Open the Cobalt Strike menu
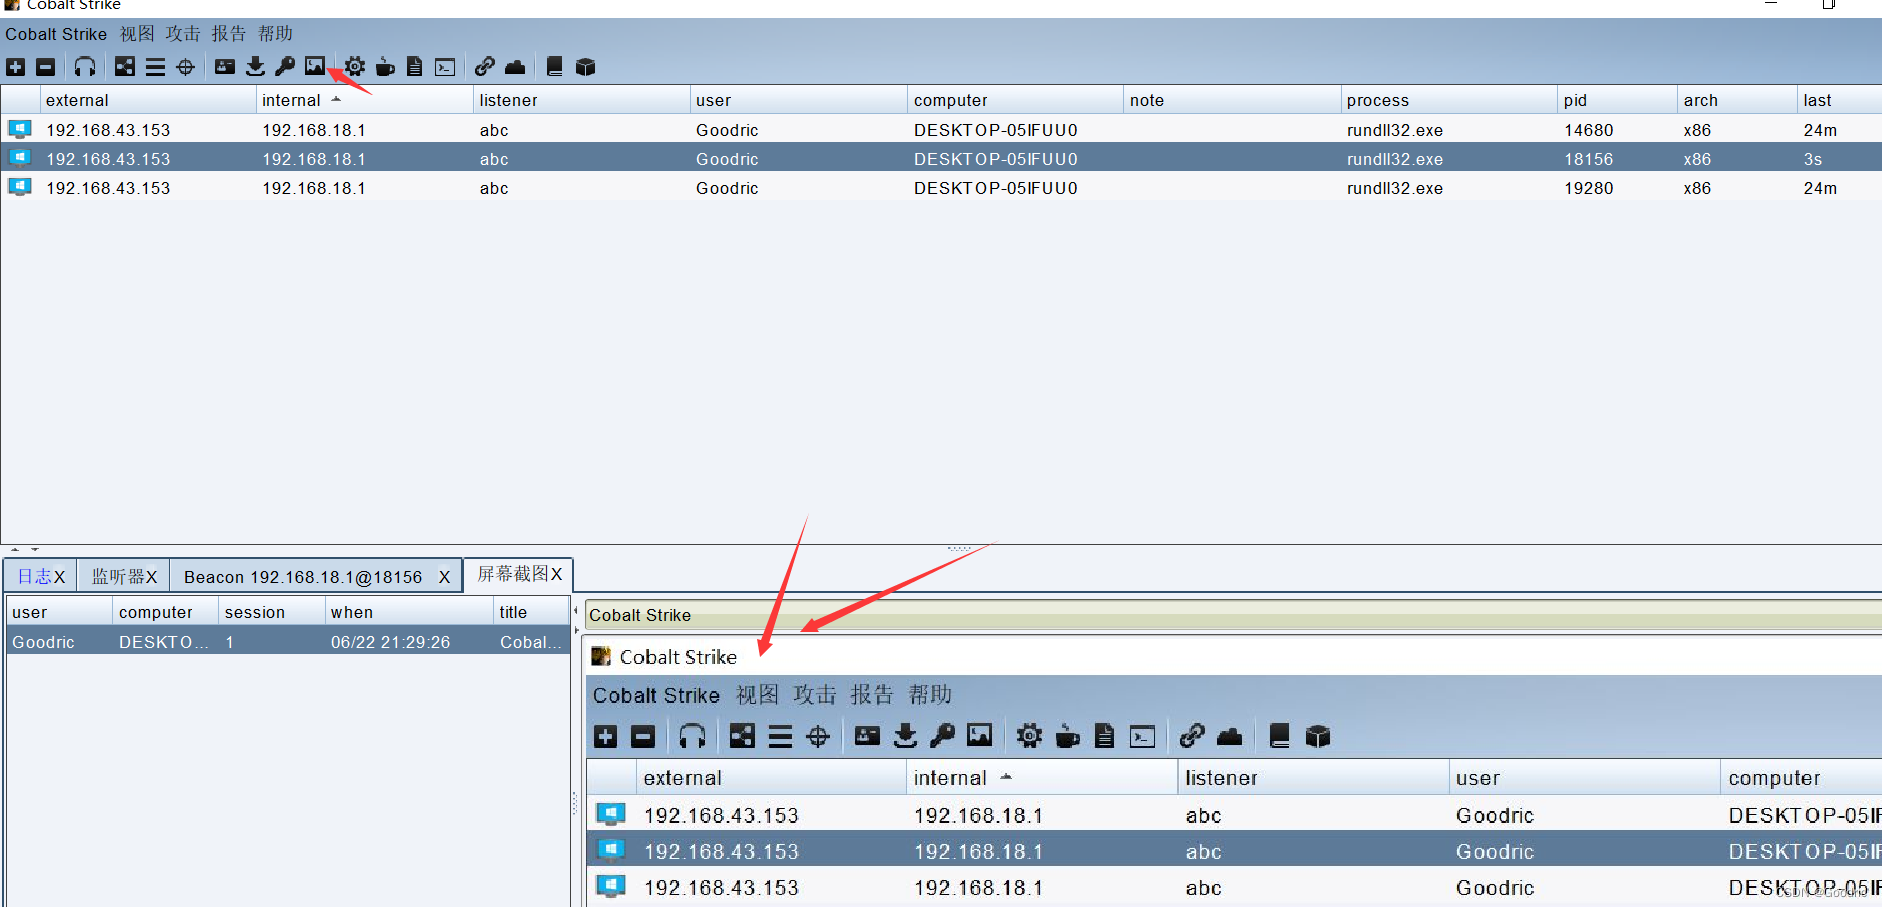This screenshot has height=907, width=1882. tap(56, 34)
